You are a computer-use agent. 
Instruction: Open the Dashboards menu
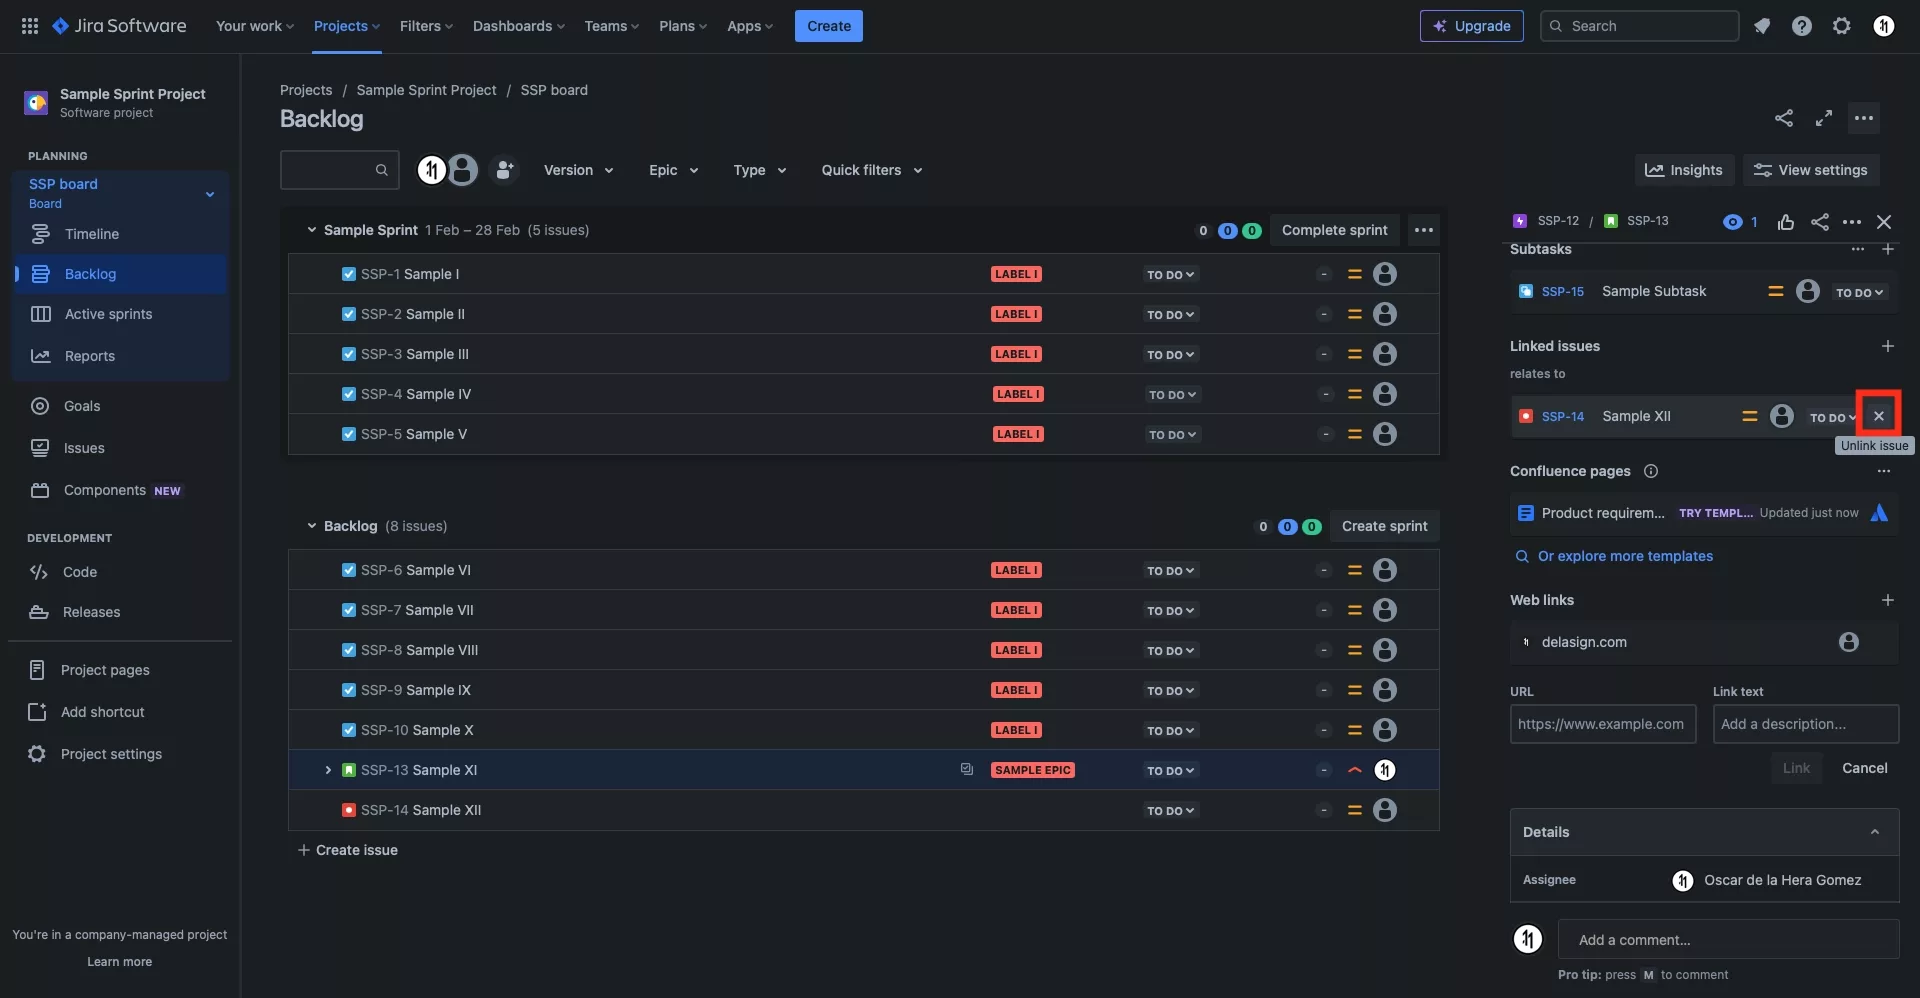click(x=519, y=26)
